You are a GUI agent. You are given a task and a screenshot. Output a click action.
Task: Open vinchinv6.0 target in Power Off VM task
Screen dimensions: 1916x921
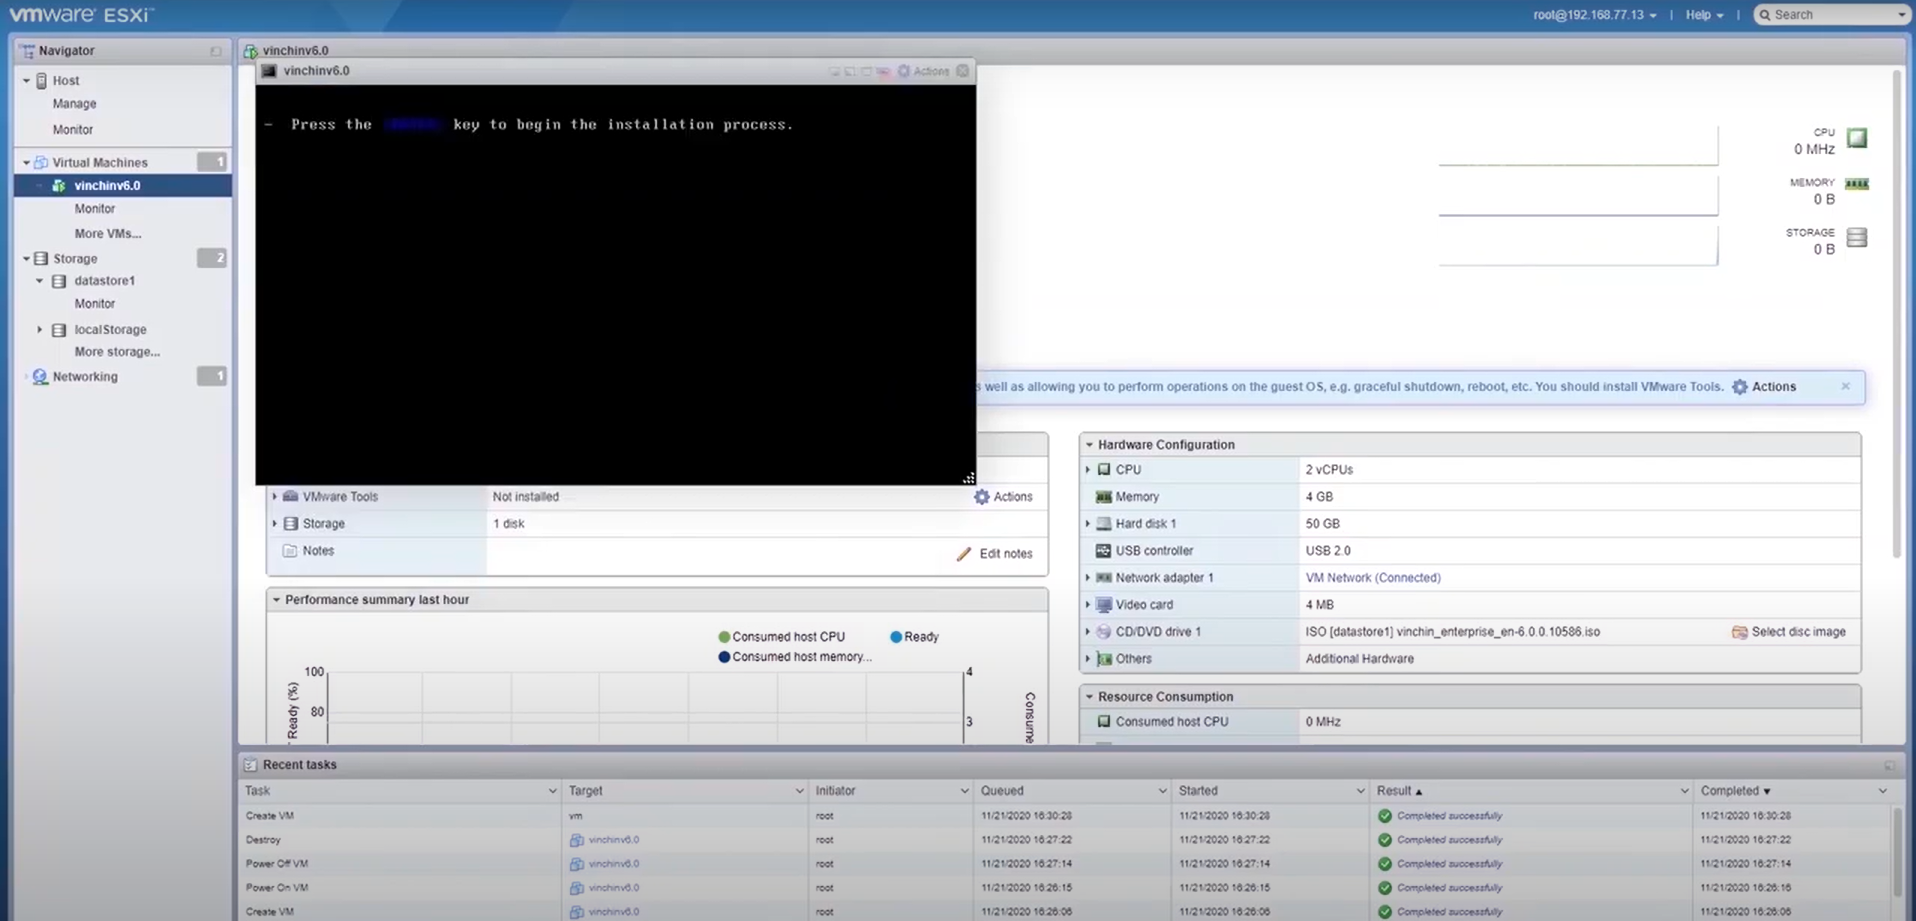(x=613, y=864)
